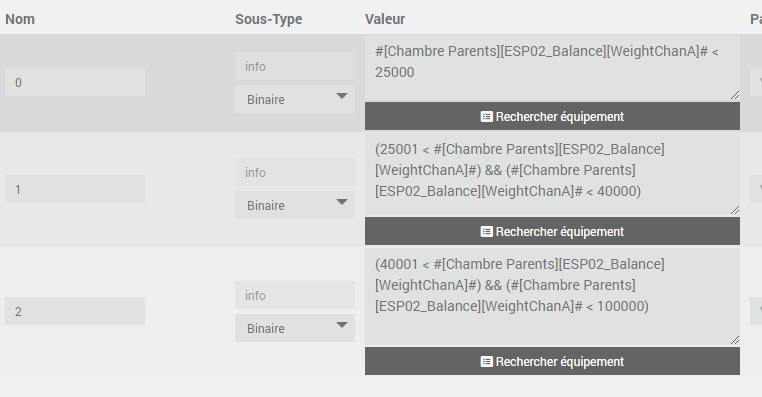Open Binaire sub-type dropdown for command 1
Screen dimensions: 762x397
[295, 205]
